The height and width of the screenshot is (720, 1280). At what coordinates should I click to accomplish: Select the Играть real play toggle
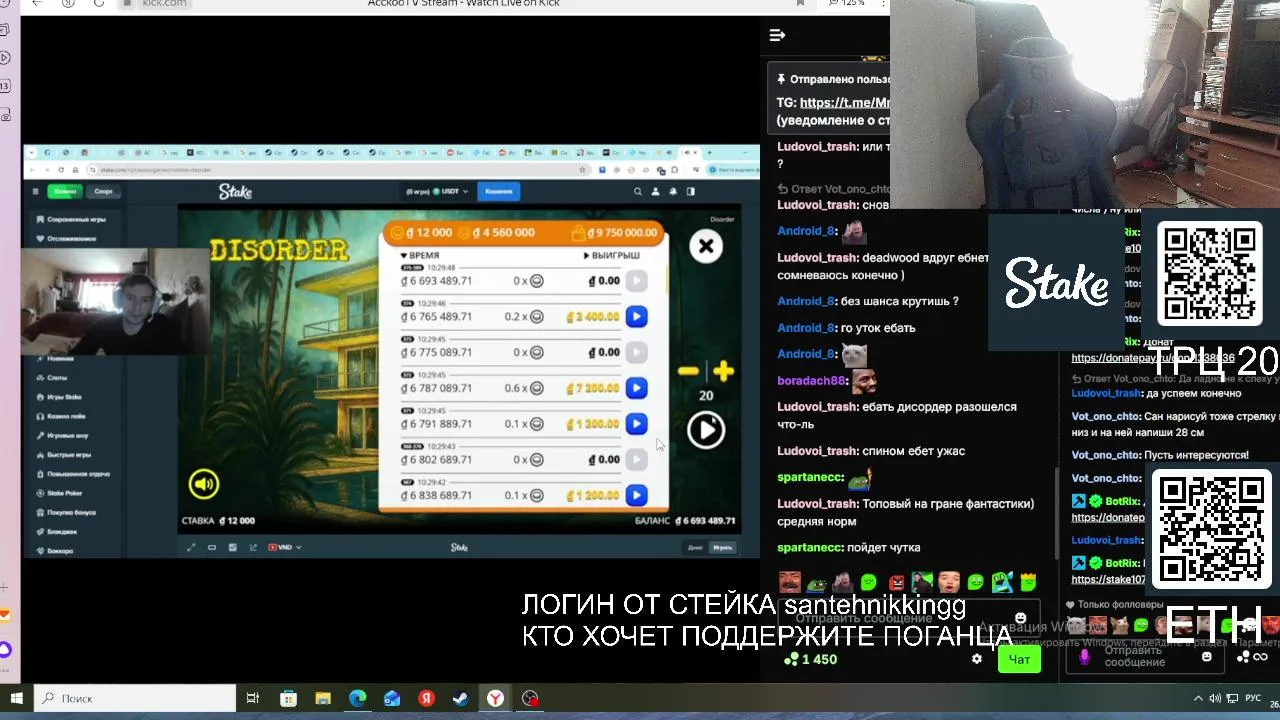coord(722,547)
